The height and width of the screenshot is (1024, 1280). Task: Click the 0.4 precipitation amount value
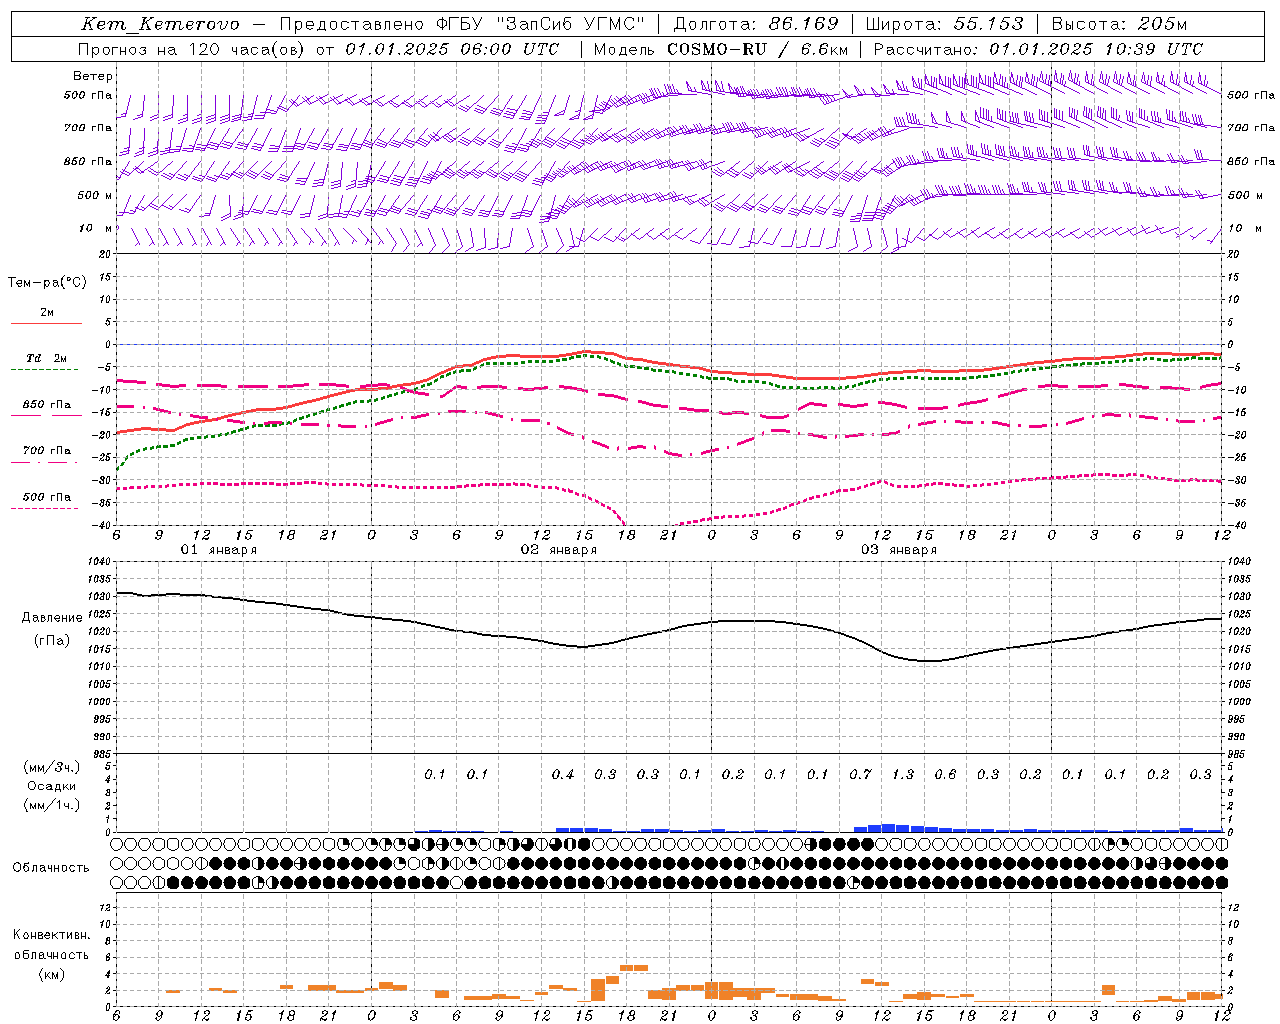[562, 774]
